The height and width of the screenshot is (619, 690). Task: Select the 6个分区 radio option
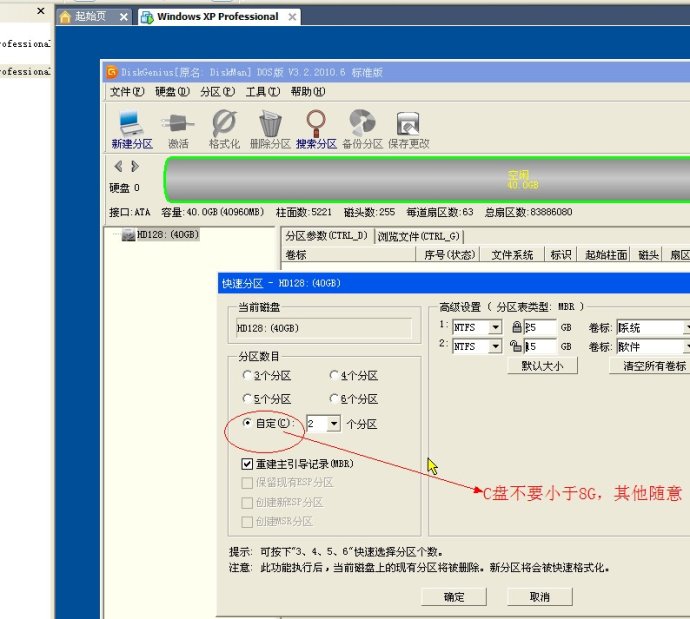[334, 399]
